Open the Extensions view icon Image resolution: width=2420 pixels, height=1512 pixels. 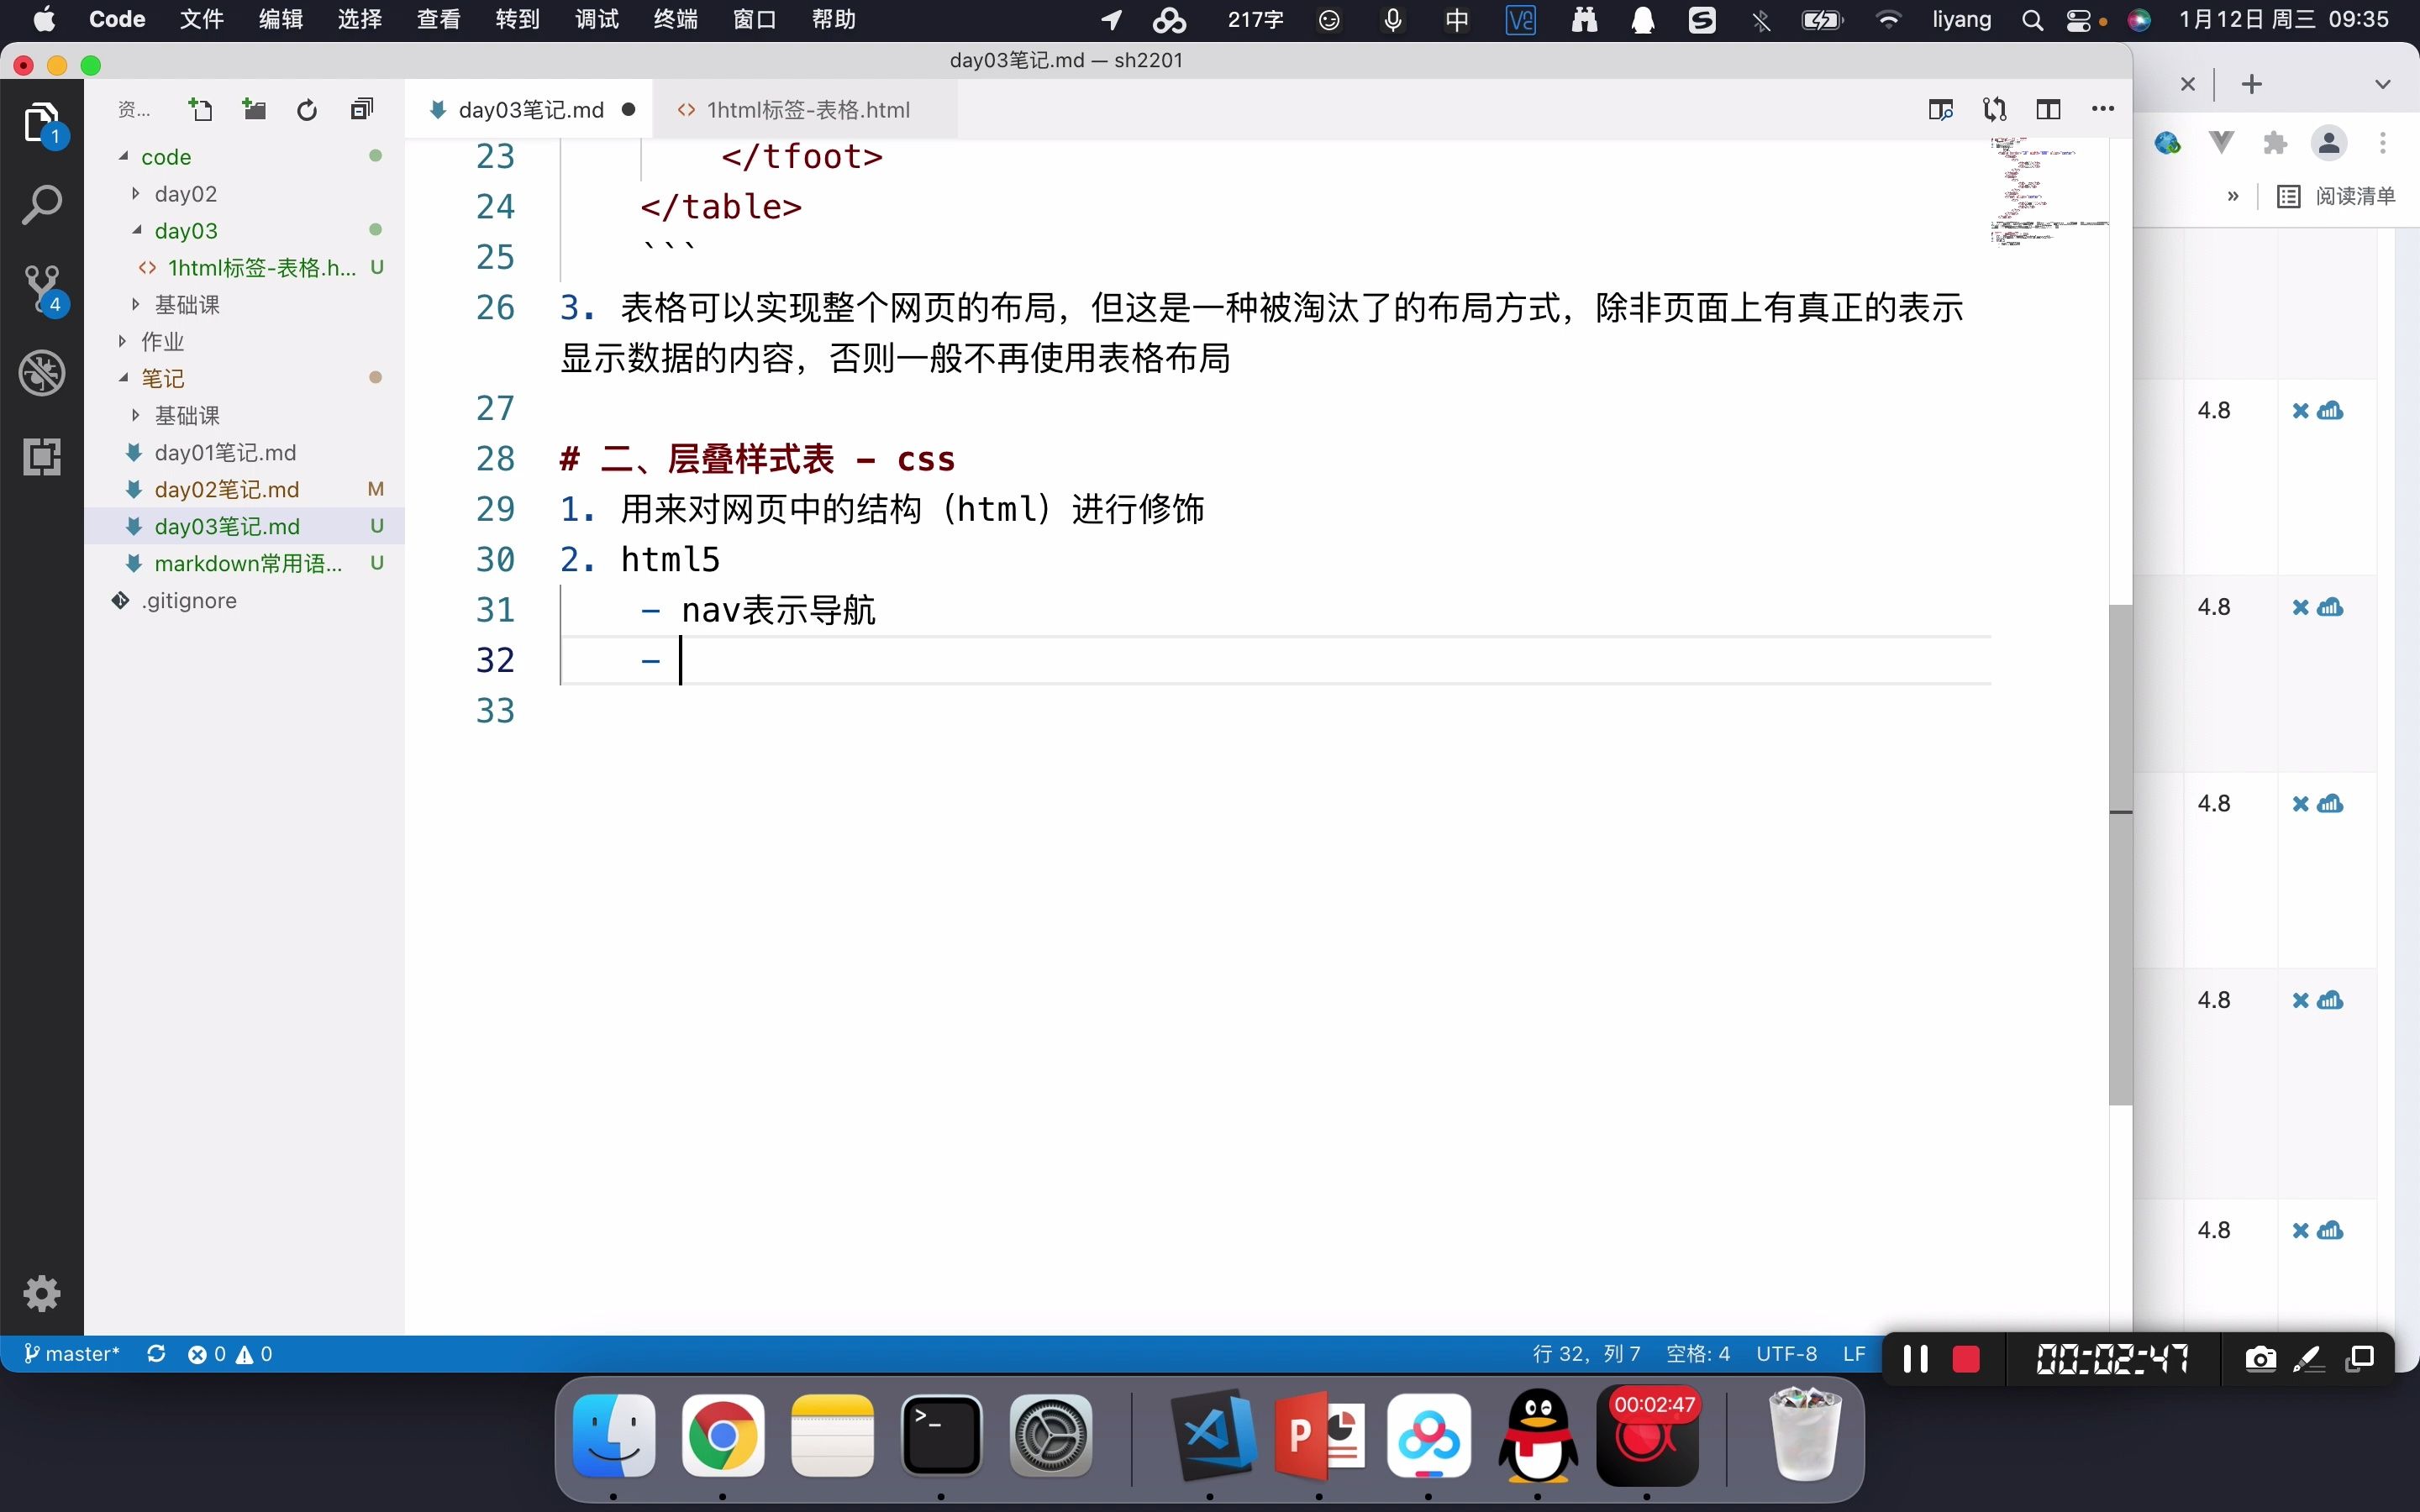pyautogui.click(x=42, y=457)
